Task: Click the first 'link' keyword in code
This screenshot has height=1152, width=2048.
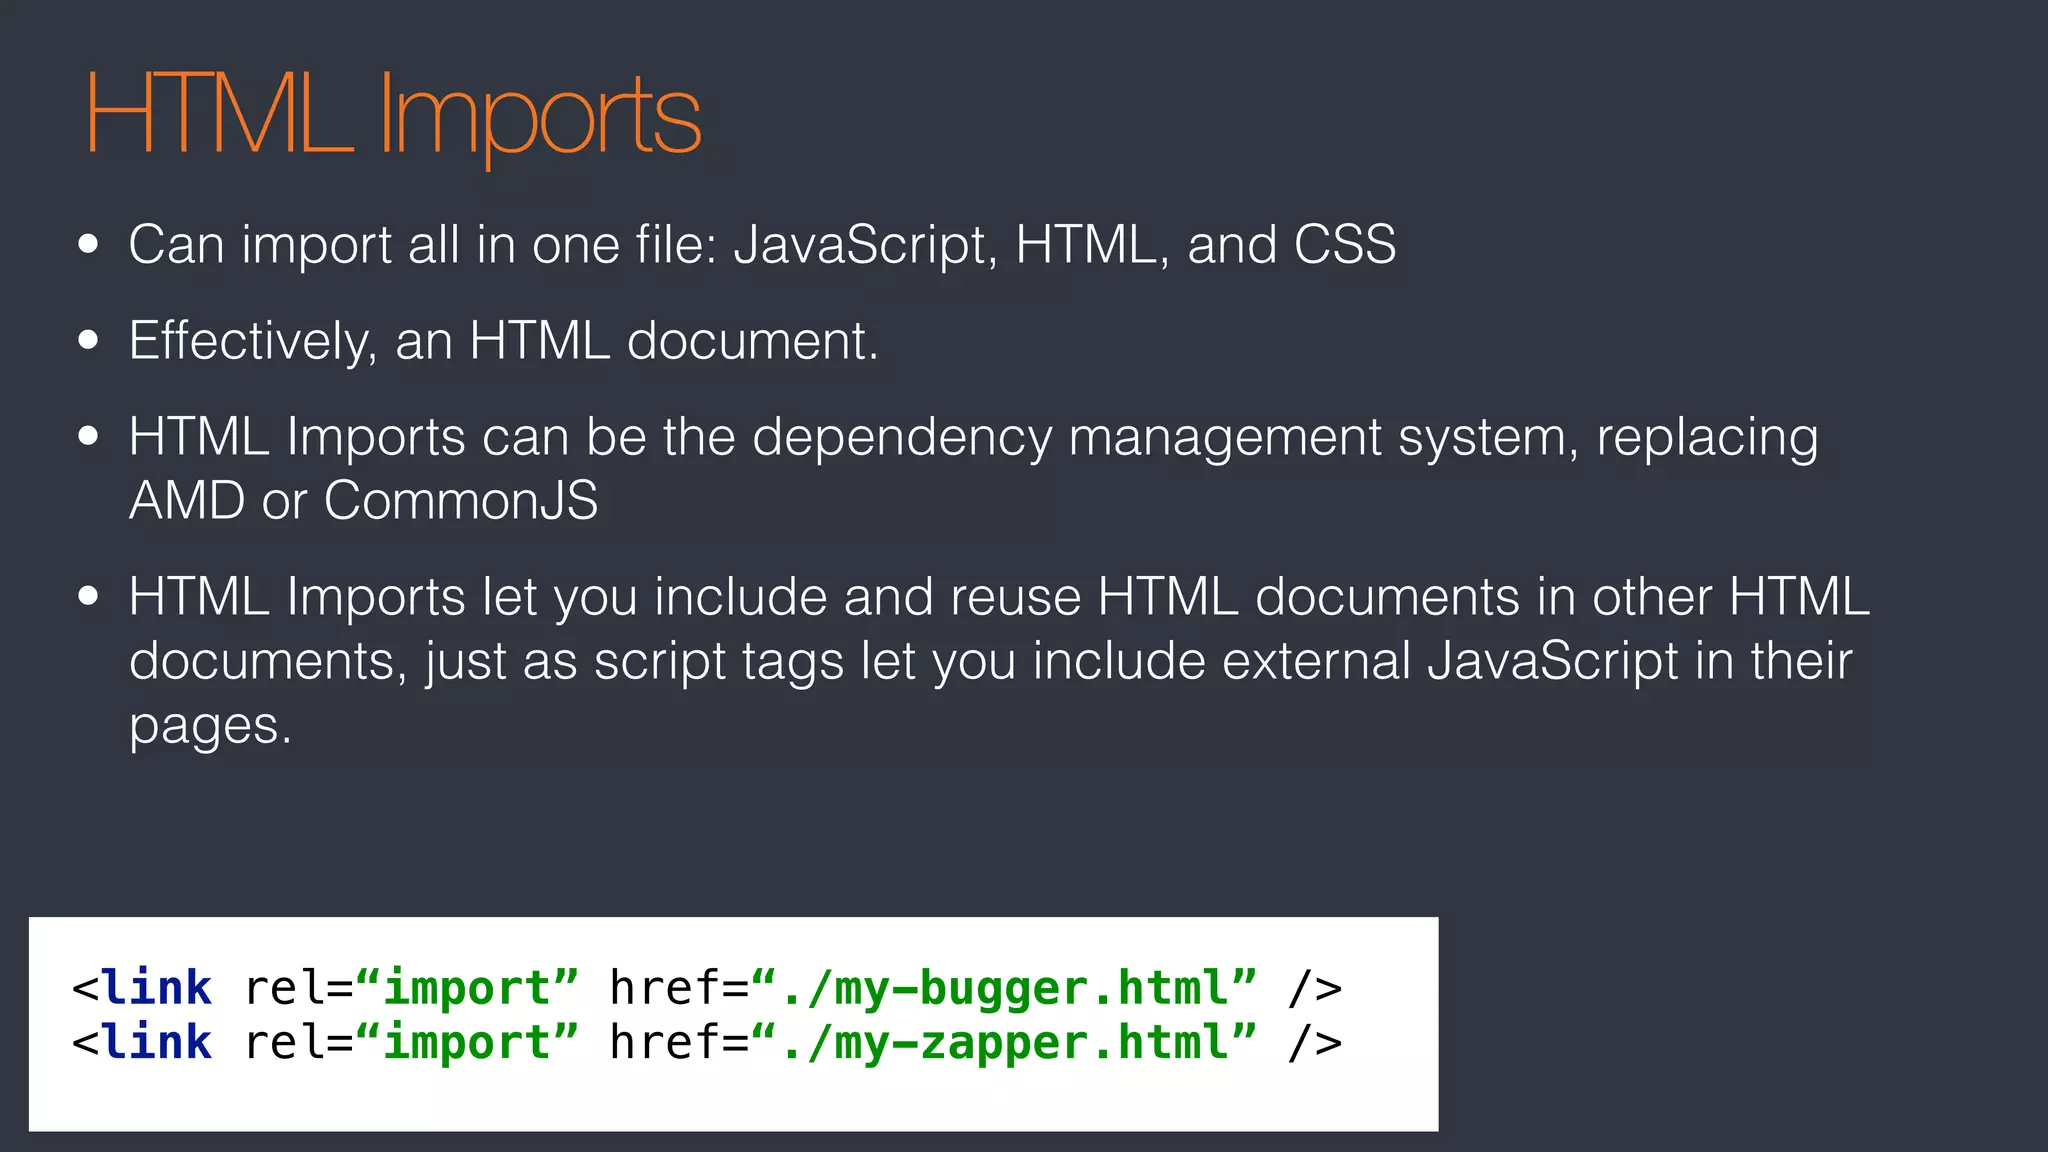Action: click(156, 988)
